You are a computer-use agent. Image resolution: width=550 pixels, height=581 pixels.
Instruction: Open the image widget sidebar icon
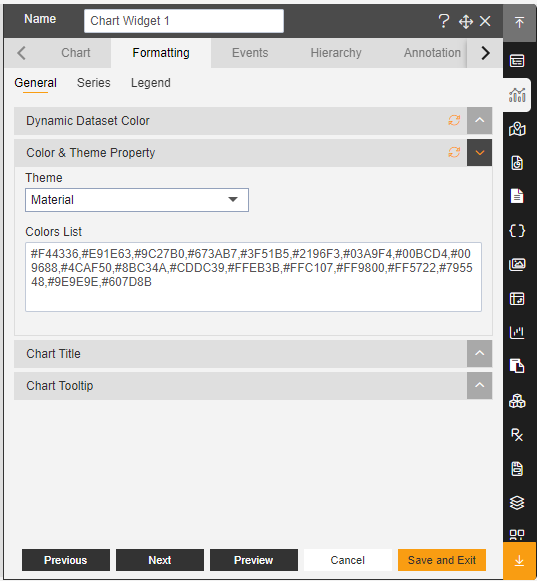(517, 265)
